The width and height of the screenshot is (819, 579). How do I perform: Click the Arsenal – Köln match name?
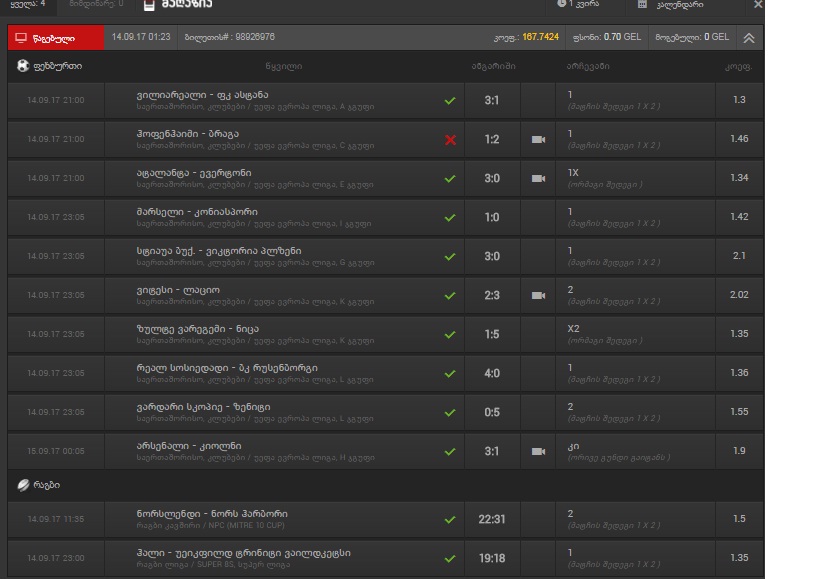[x=189, y=446]
